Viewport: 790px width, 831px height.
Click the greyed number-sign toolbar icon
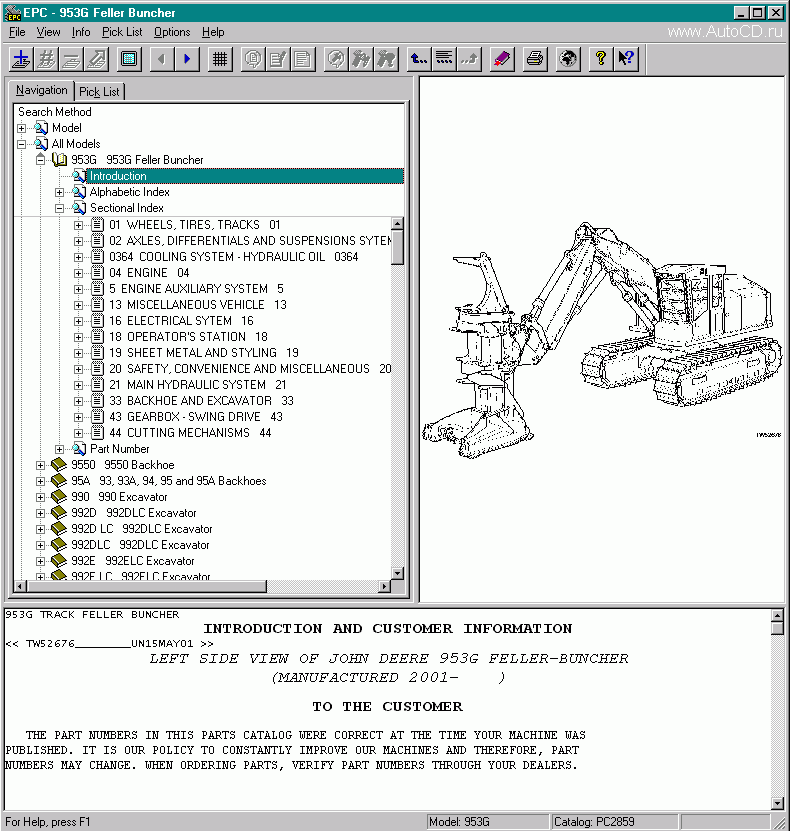tap(46, 59)
